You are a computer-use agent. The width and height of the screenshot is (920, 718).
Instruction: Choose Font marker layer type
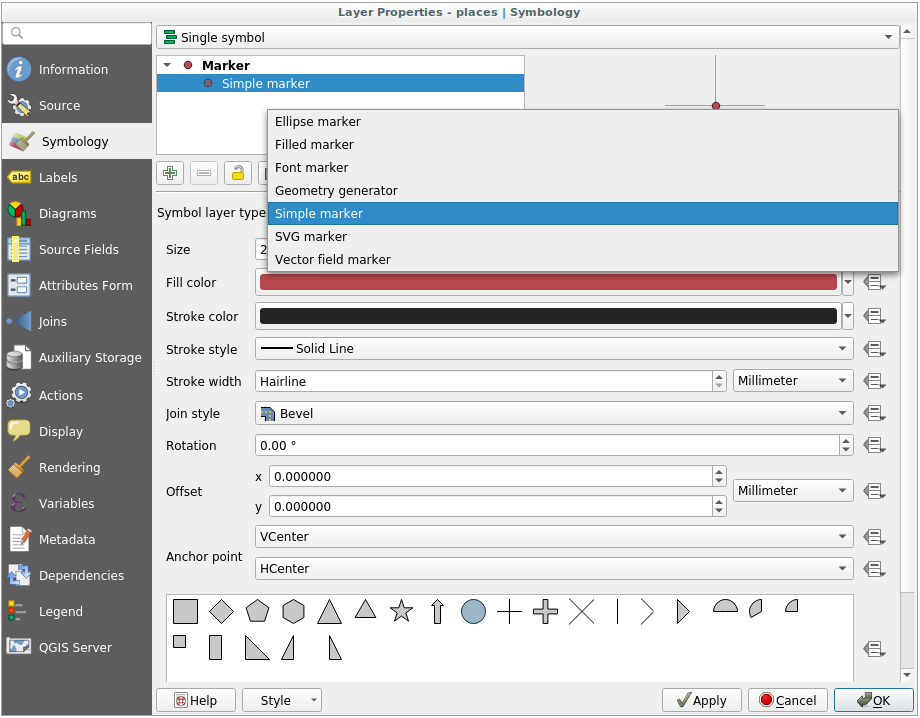312,167
